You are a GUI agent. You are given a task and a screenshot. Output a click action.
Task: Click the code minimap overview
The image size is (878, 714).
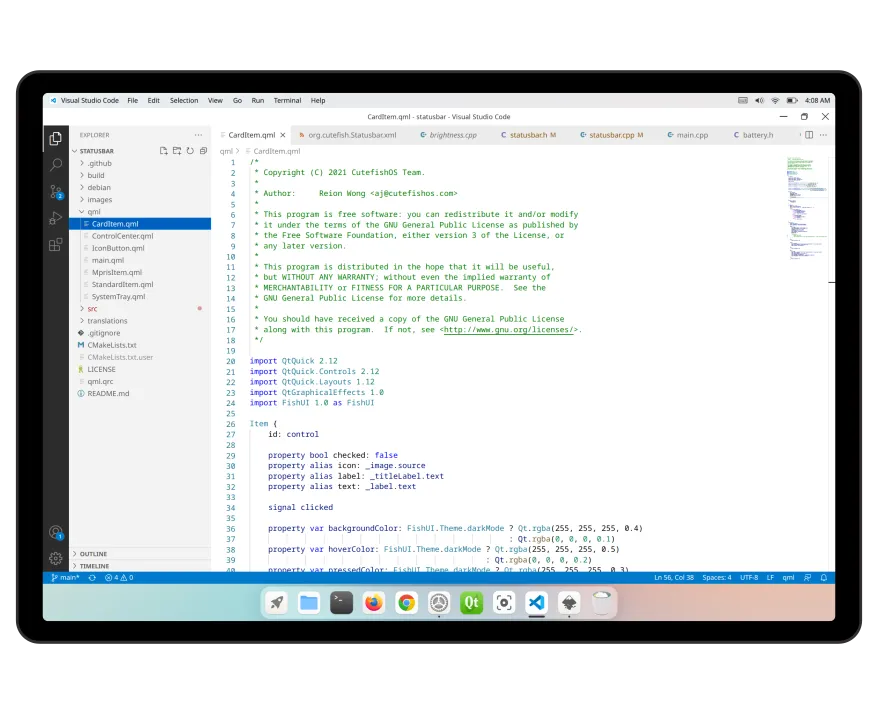(807, 209)
